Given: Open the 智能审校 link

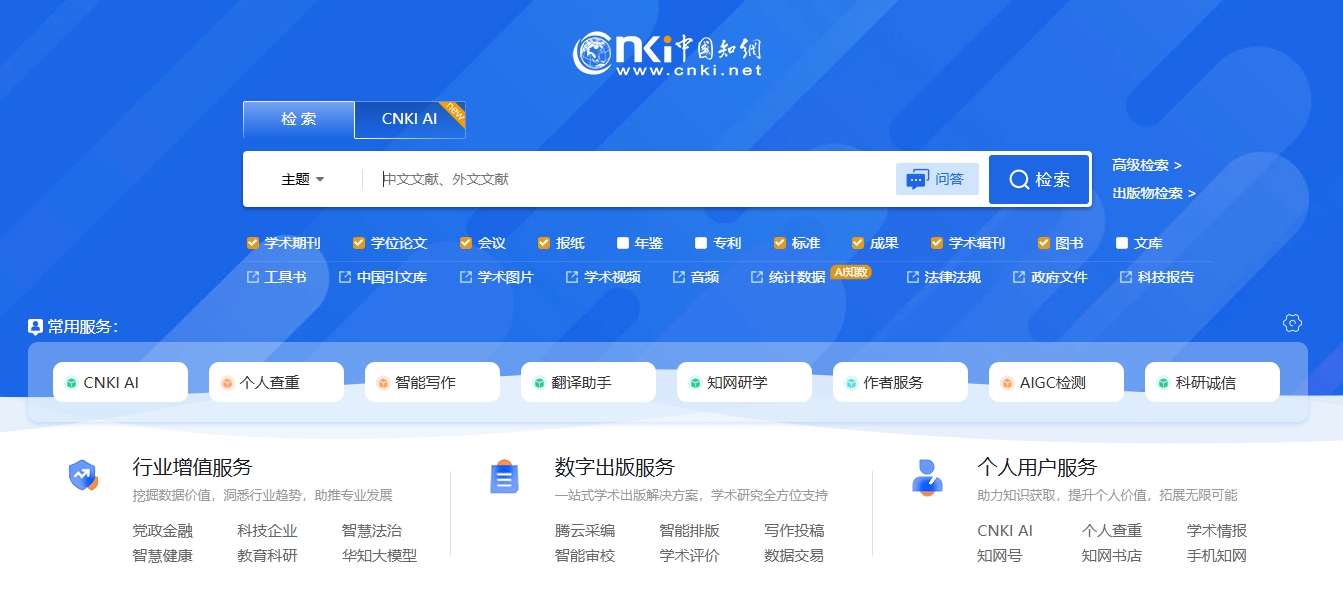Looking at the screenshot, I should coord(585,556).
